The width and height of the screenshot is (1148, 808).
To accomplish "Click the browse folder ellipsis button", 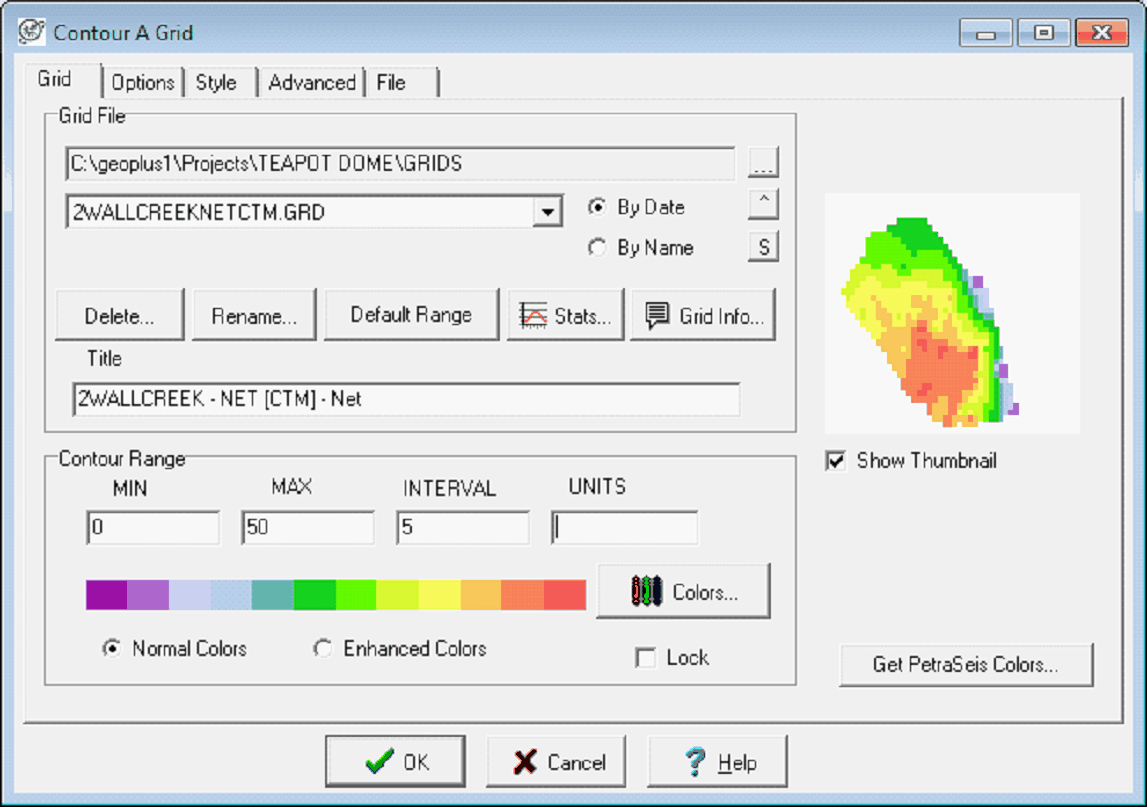I will tap(763, 163).
